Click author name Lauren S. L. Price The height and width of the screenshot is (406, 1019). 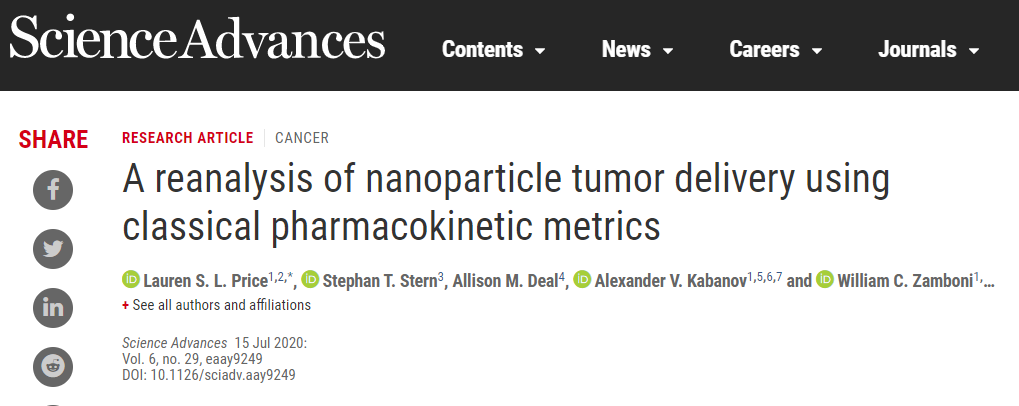coord(205,281)
